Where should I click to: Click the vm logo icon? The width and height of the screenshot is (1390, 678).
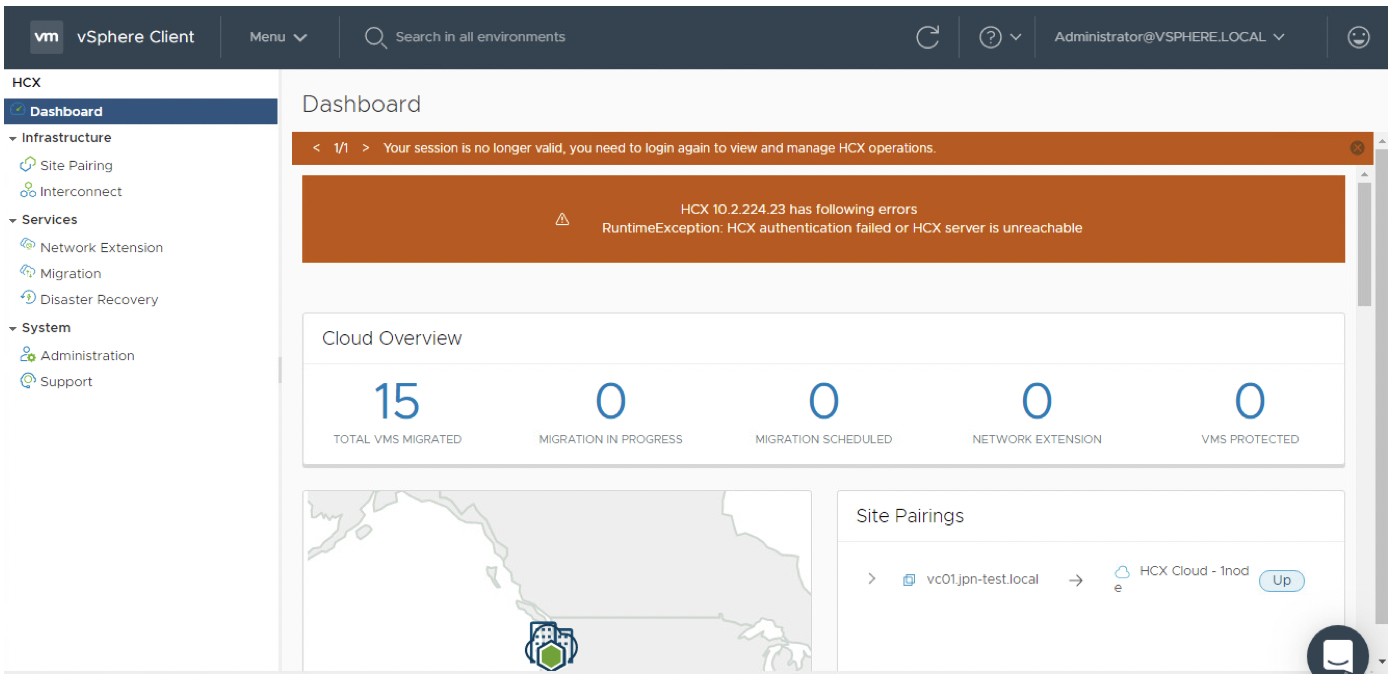click(46, 37)
